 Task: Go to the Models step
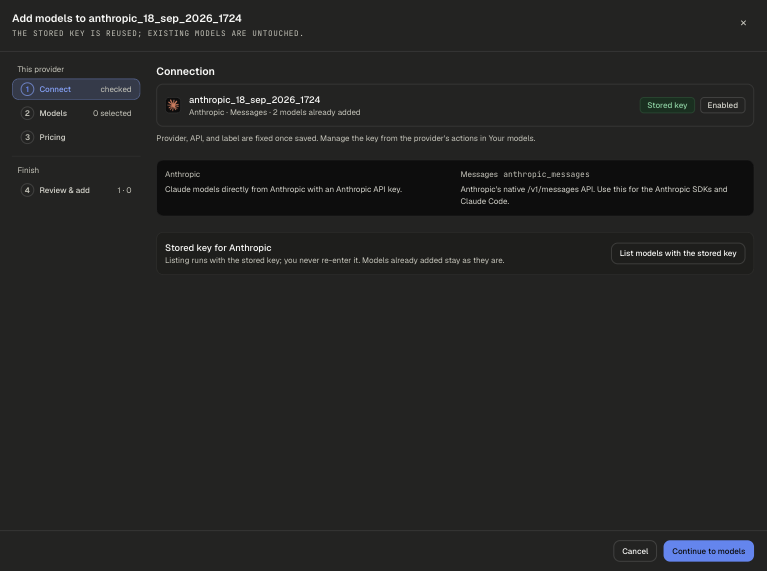pyautogui.click(x=76, y=113)
